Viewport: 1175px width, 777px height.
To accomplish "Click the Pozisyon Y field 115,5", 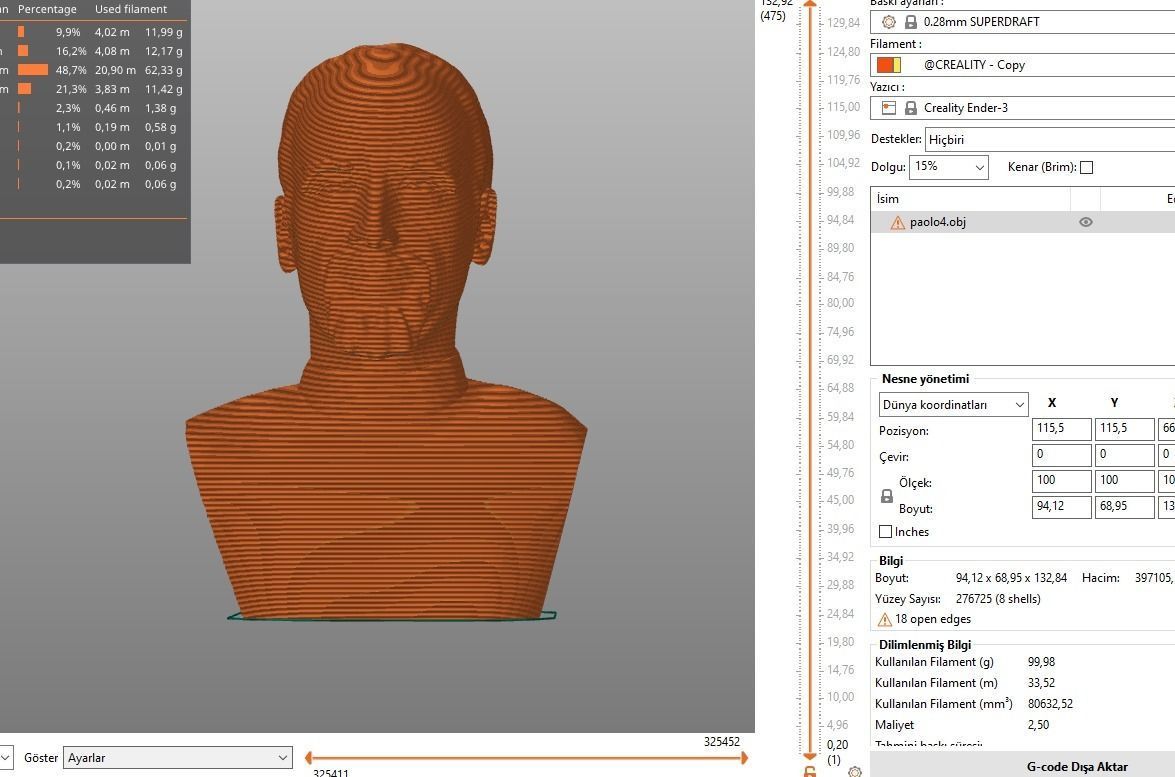I will [1125, 429].
